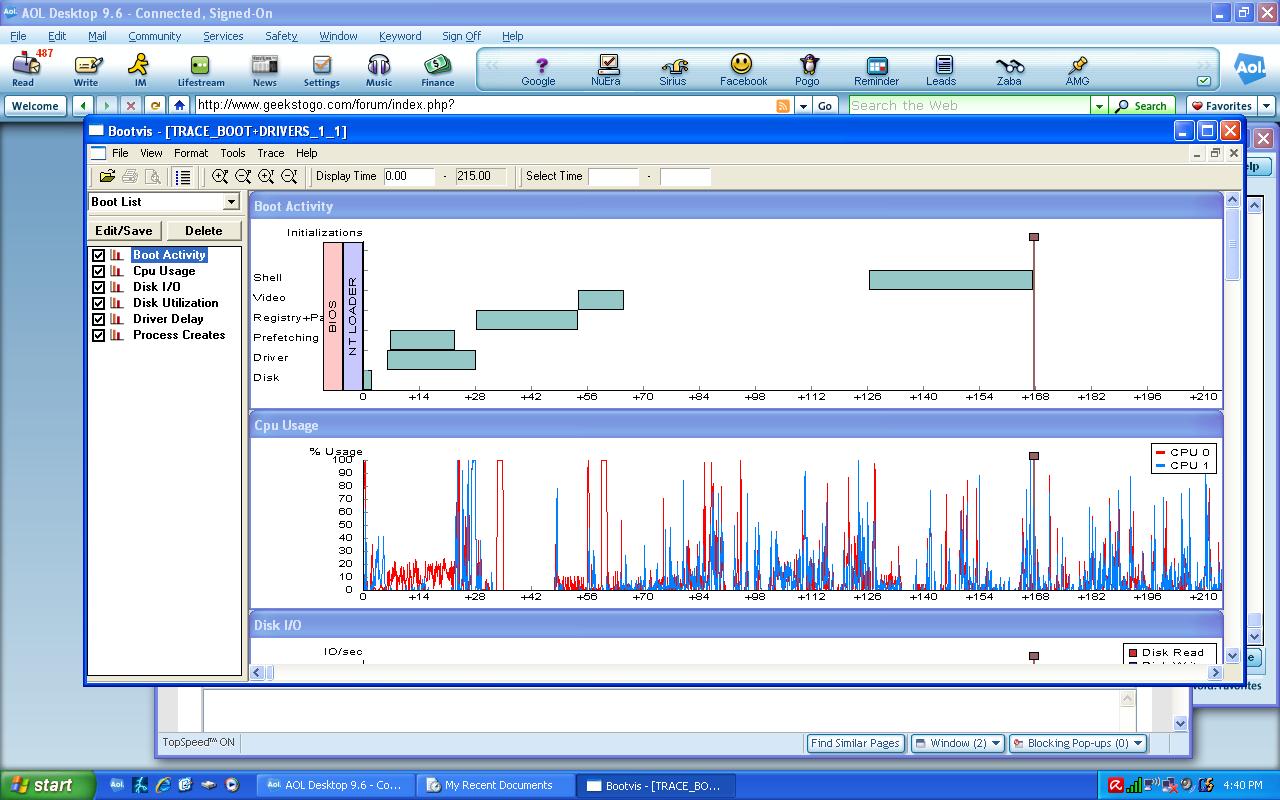Open the Search the Web dropdown arrow
Screen dimensions: 1280x800
click(x=1099, y=105)
